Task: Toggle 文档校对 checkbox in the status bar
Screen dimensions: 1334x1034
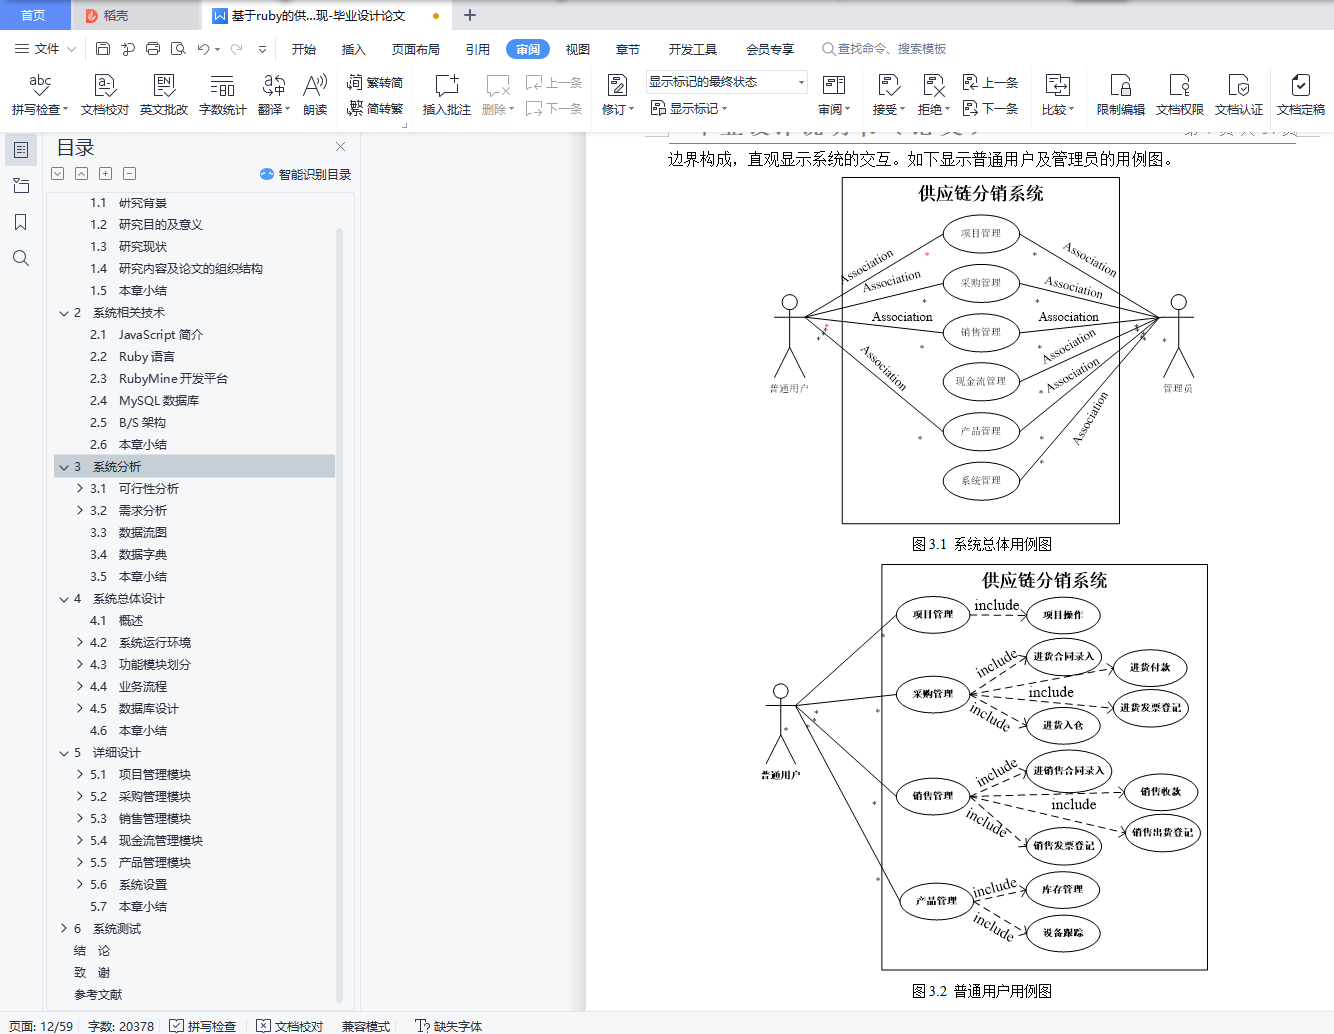Action: 290,1026
